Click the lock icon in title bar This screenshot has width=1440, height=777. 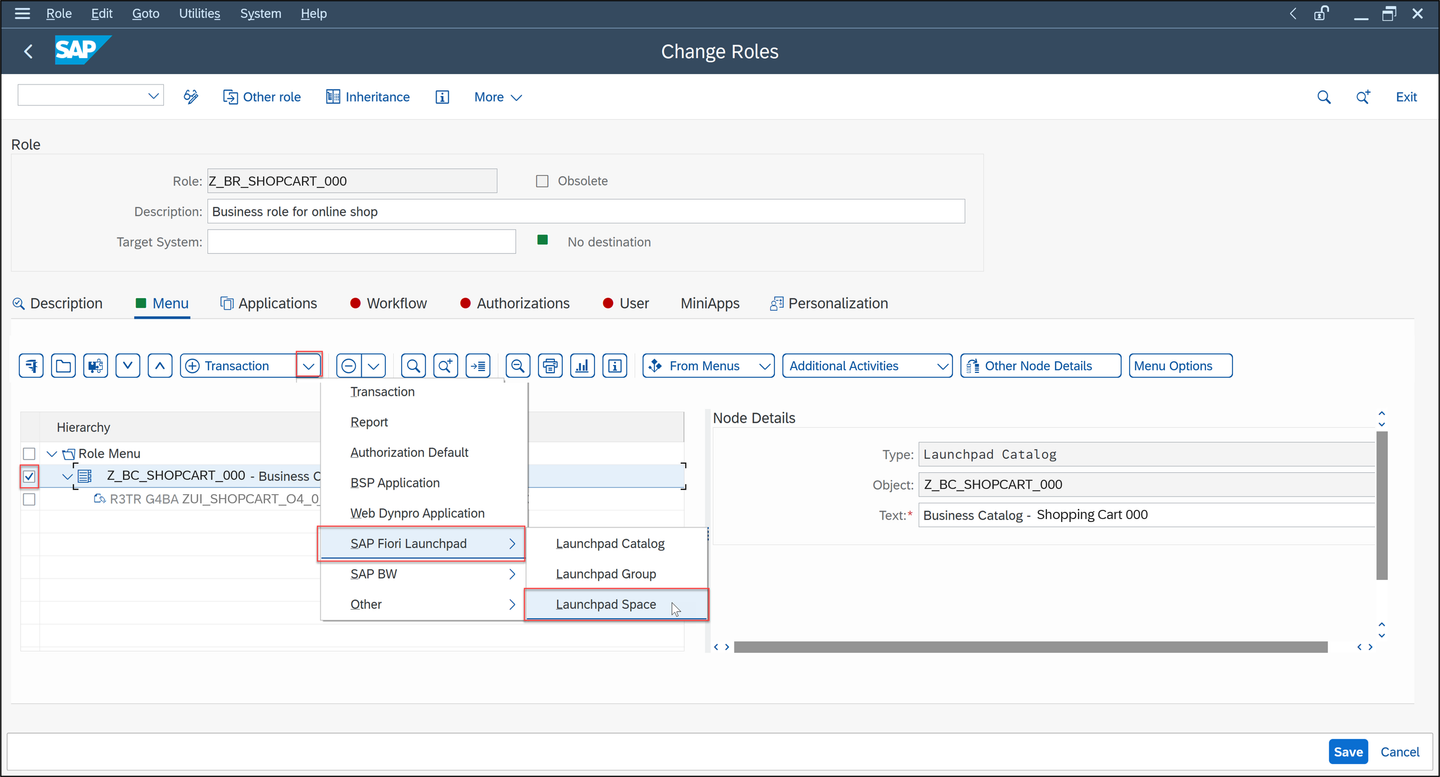(1322, 14)
